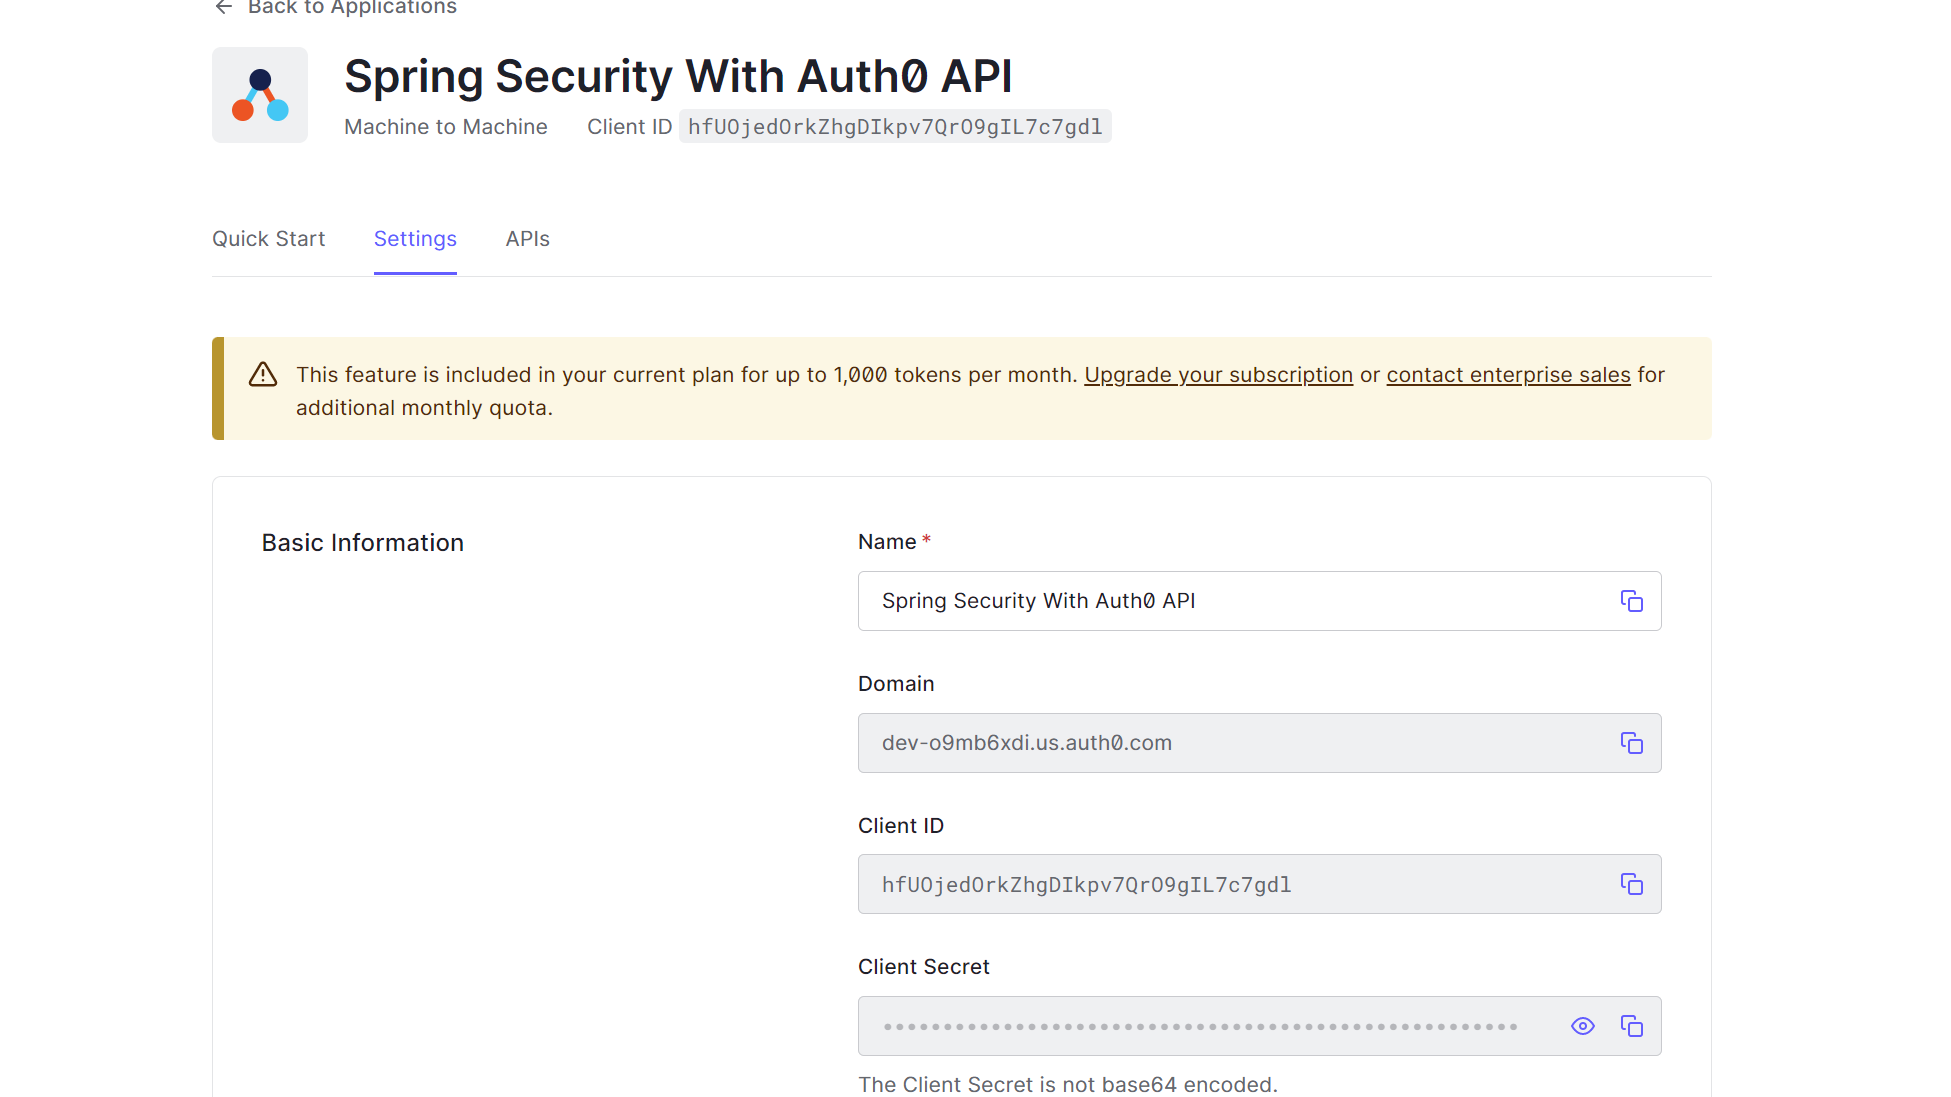This screenshot has width=1951, height=1097.
Task: Click the warning triangle icon in banner
Action: [x=263, y=374]
